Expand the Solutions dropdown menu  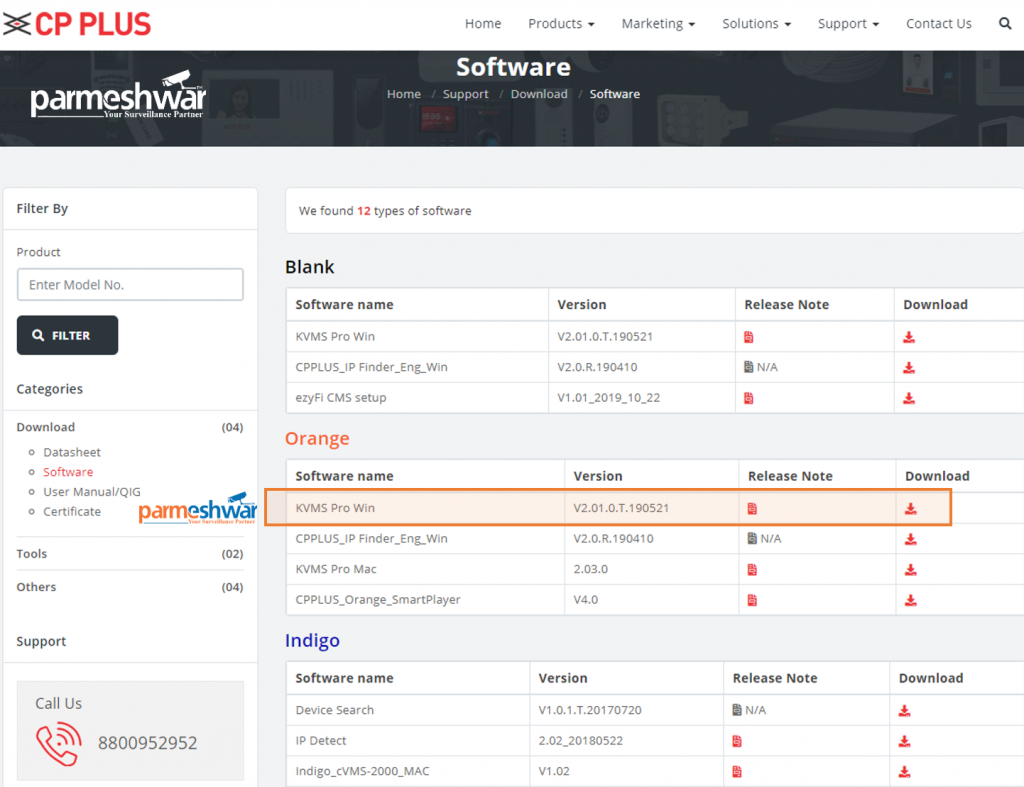[x=756, y=24]
